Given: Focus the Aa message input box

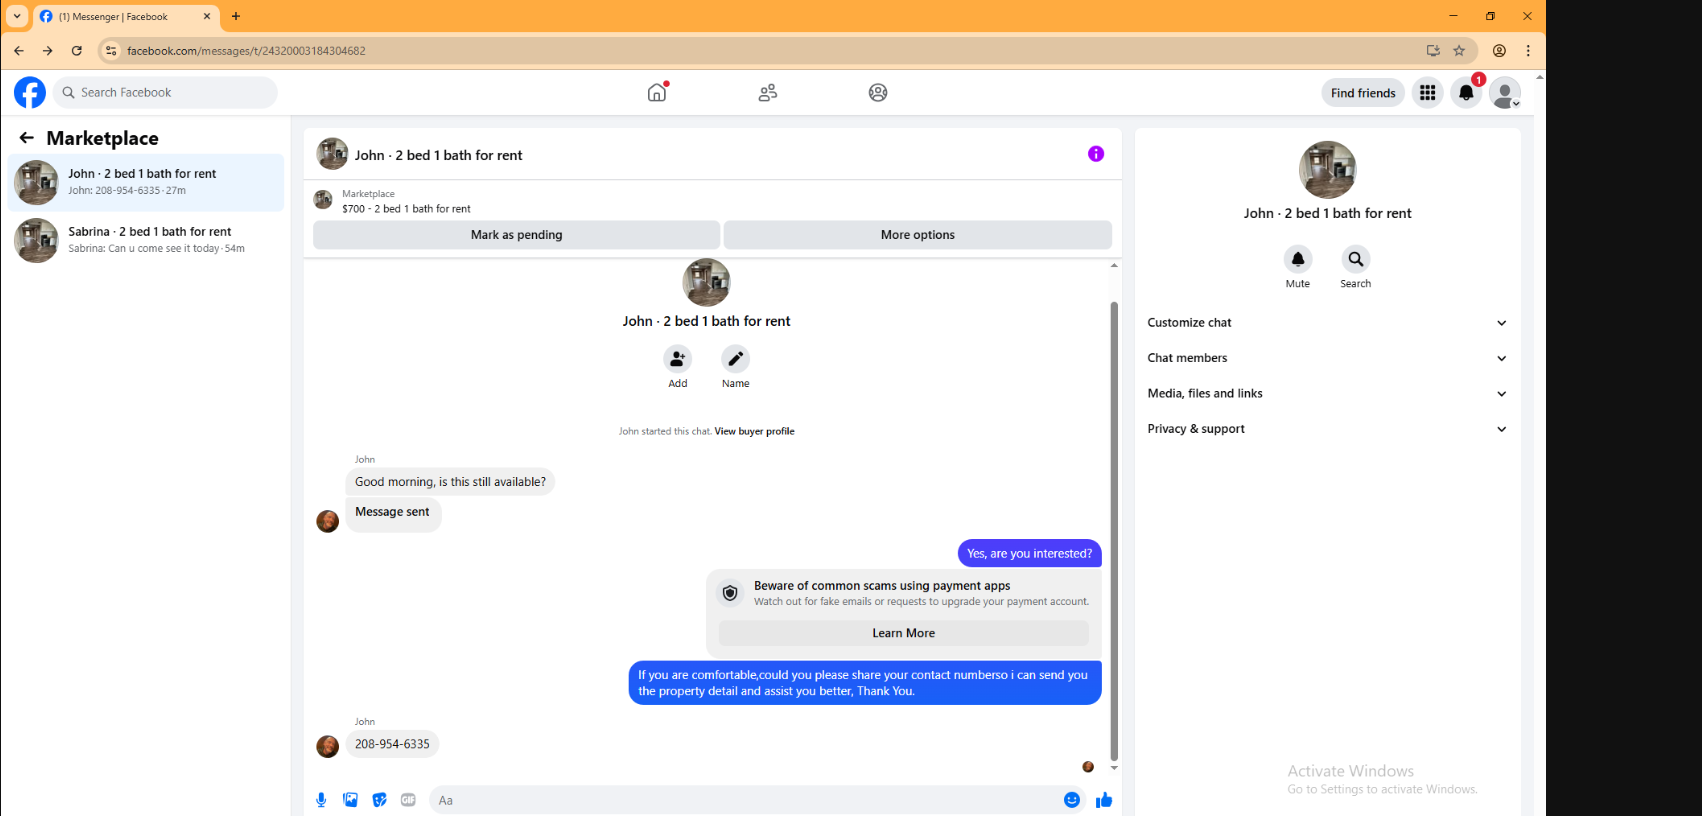Looking at the screenshot, I should click(745, 800).
